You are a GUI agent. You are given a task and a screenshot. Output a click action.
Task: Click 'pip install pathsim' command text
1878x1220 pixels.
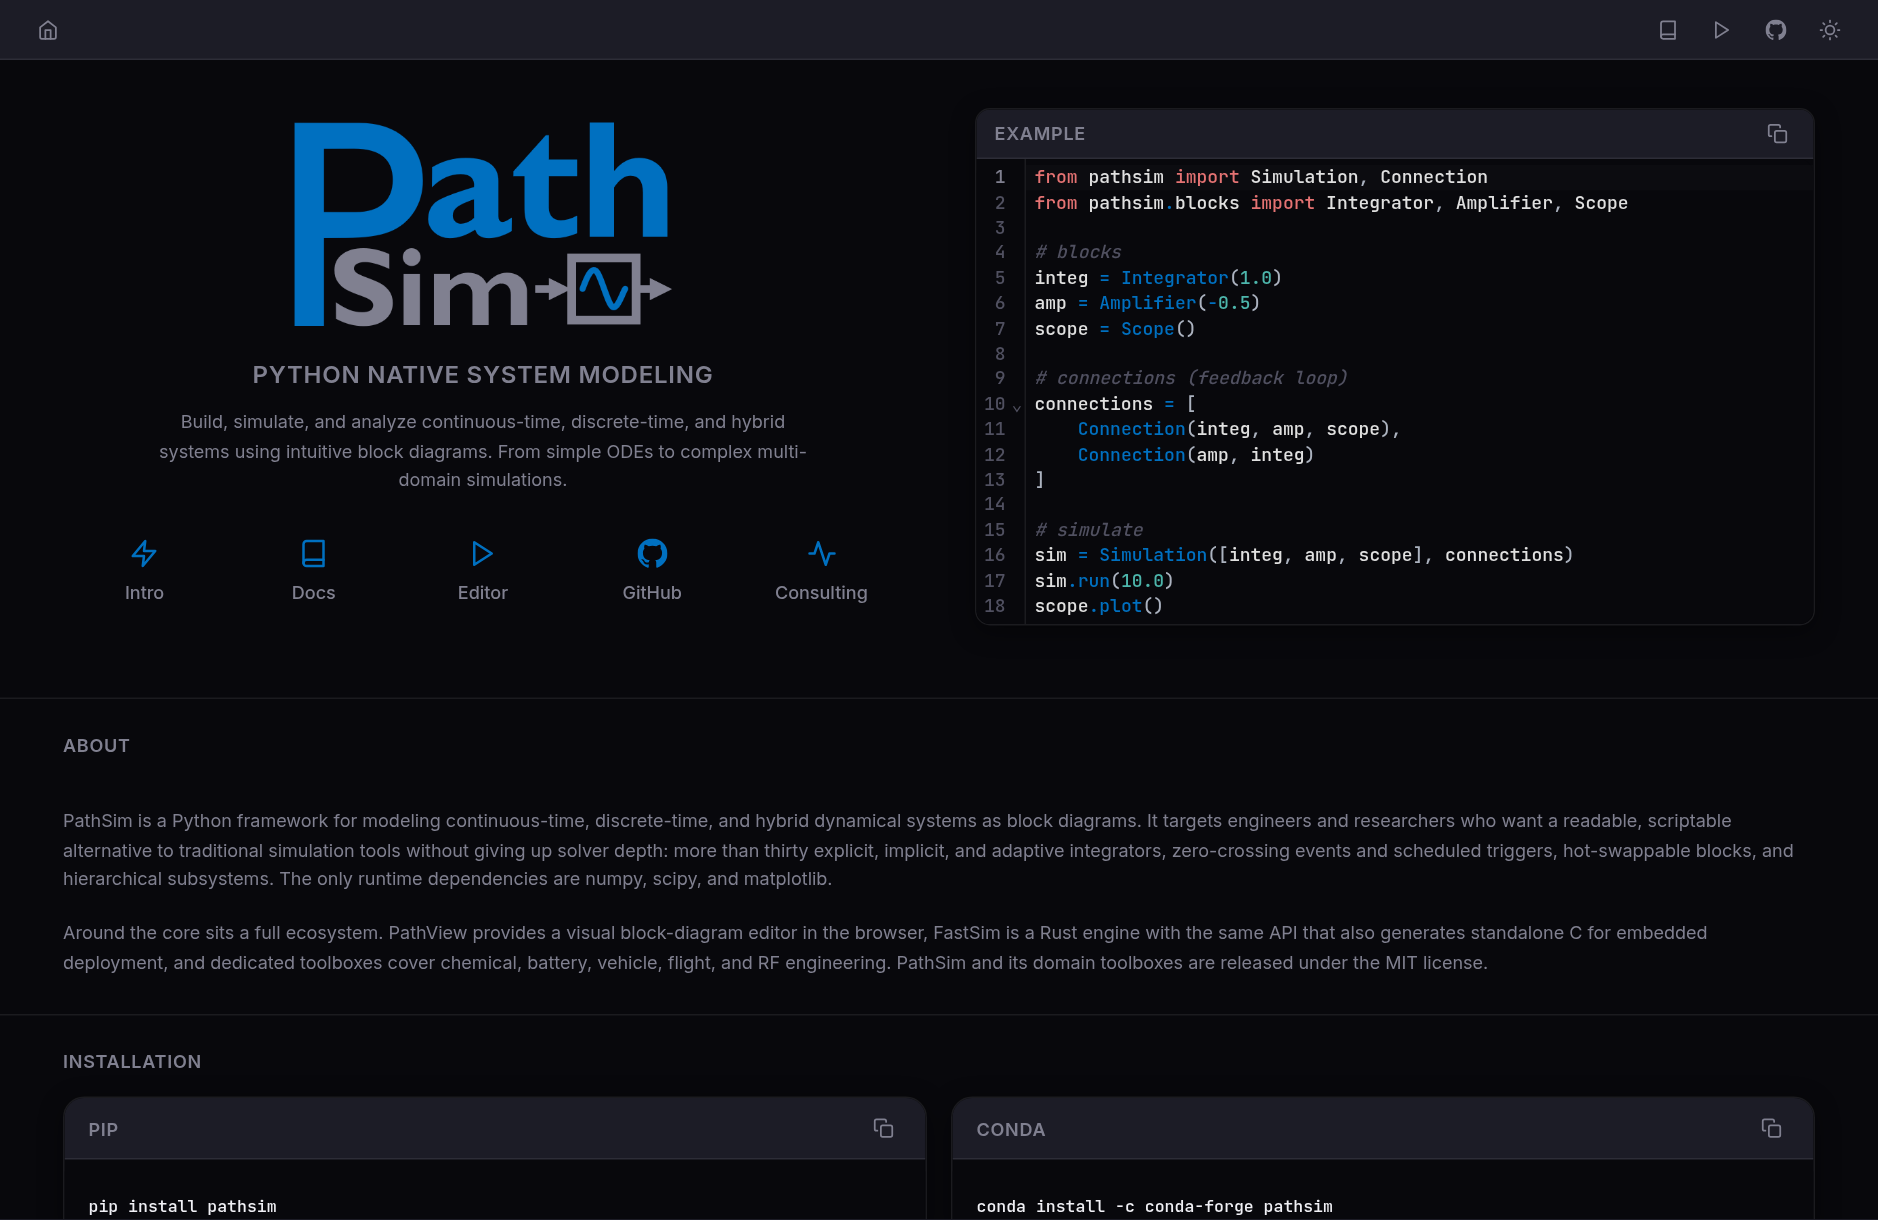[x=182, y=1206]
